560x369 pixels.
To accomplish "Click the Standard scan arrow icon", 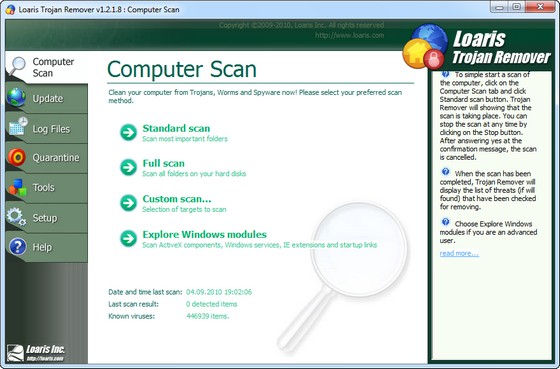I will coord(128,132).
